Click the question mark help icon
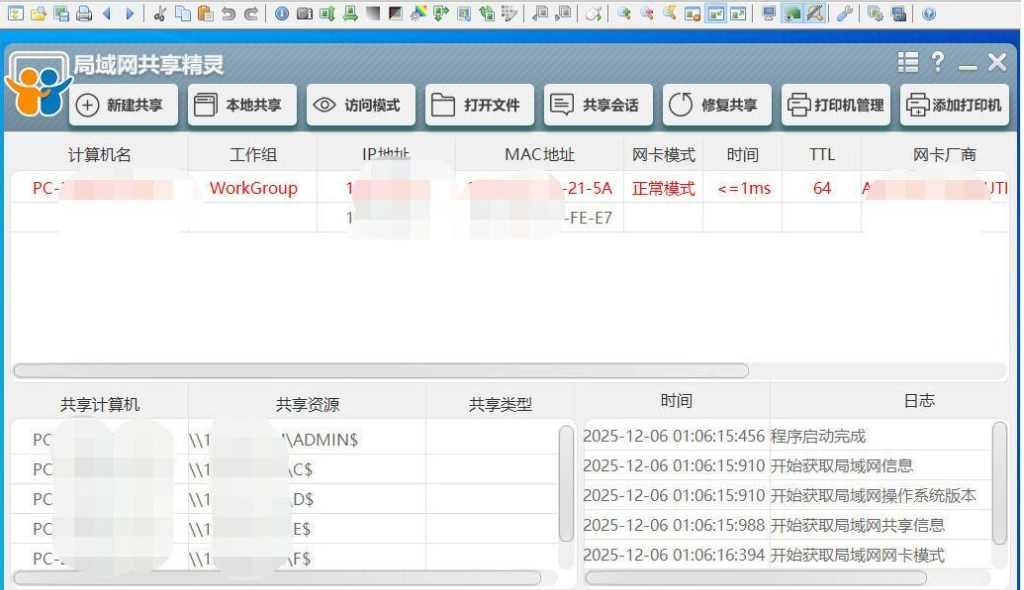Image resolution: width=1024 pixels, height=590 pixels. coord(937,63)
